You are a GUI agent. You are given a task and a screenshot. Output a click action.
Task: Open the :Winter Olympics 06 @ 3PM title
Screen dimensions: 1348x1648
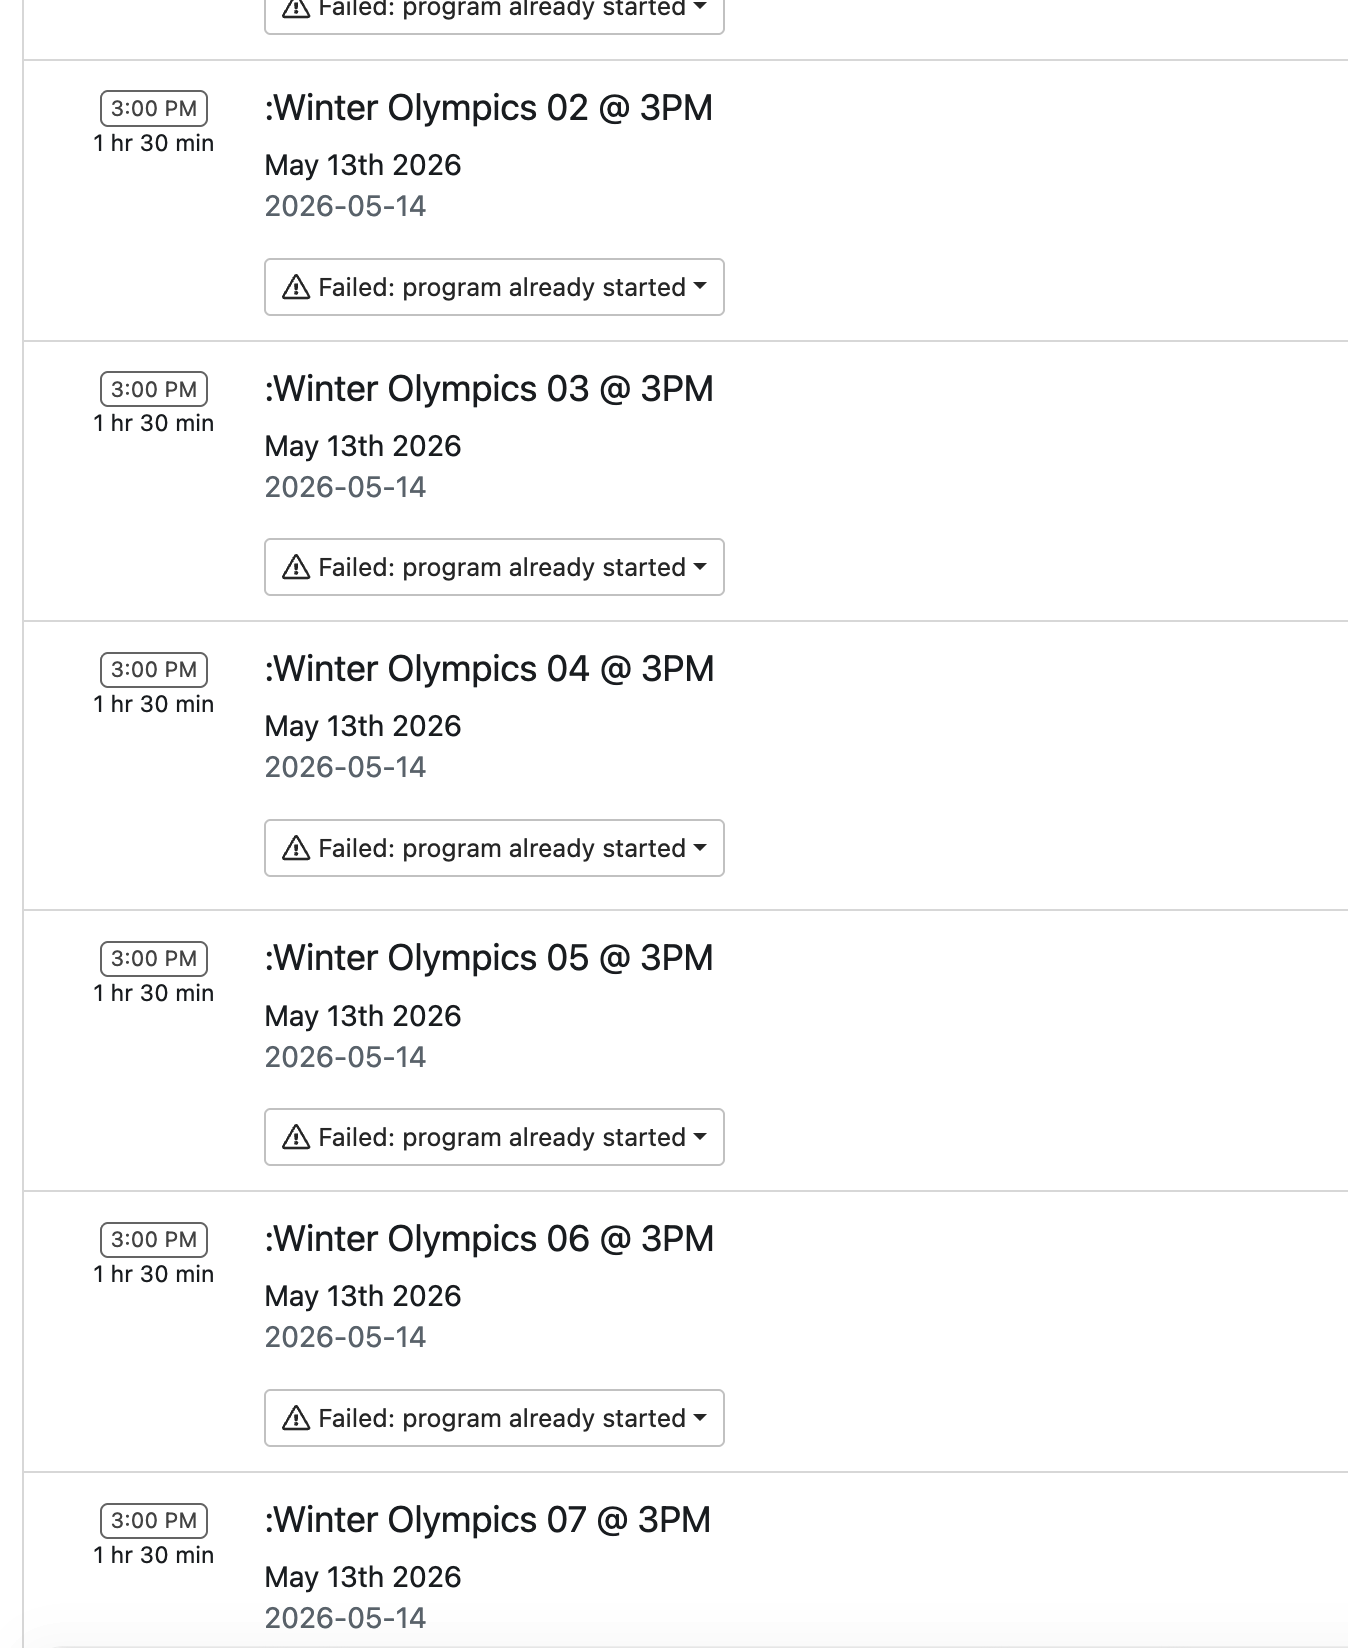pos(489,1239)
